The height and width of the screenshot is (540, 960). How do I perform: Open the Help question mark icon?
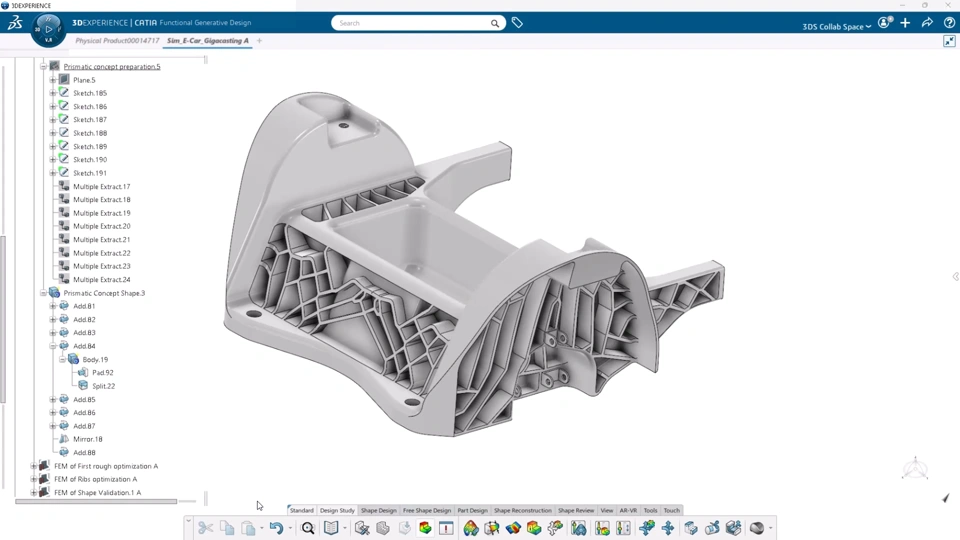pyautogui.click(x=949, y=23)
